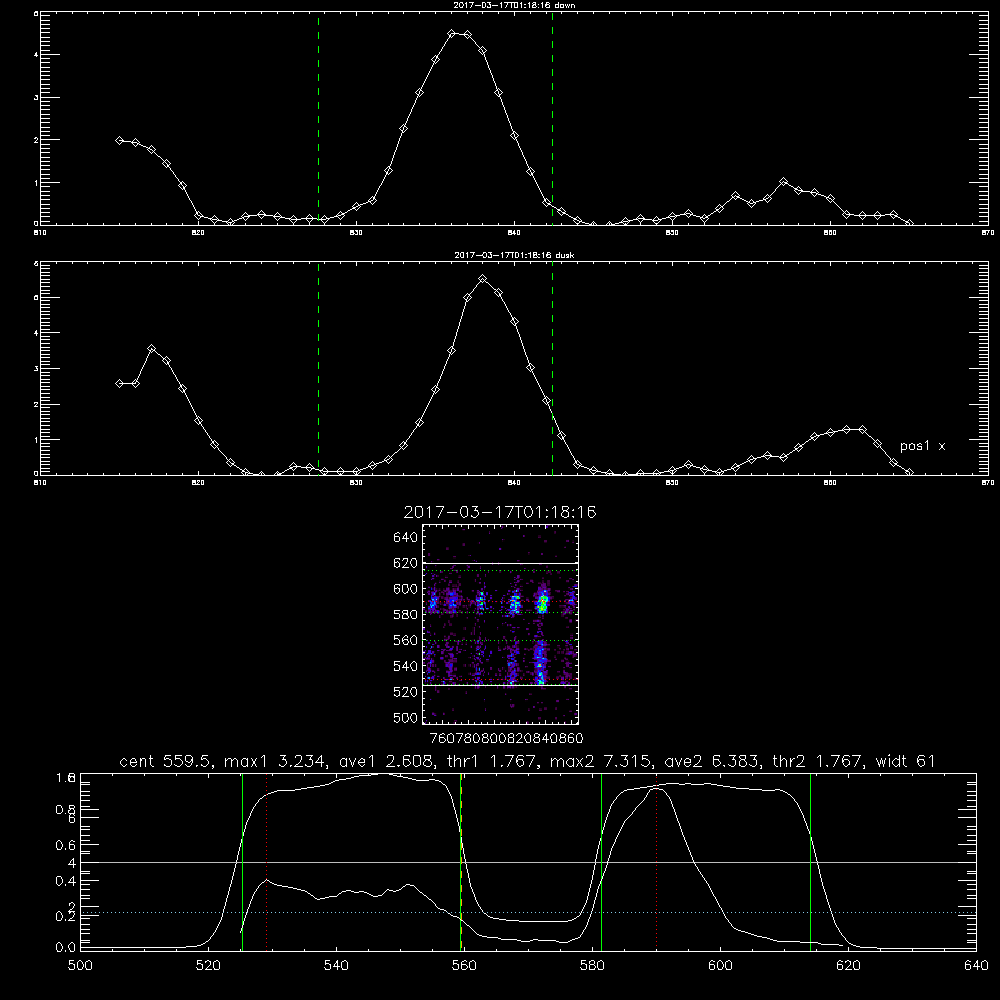Open the spectral heat map image

point(501,624)
